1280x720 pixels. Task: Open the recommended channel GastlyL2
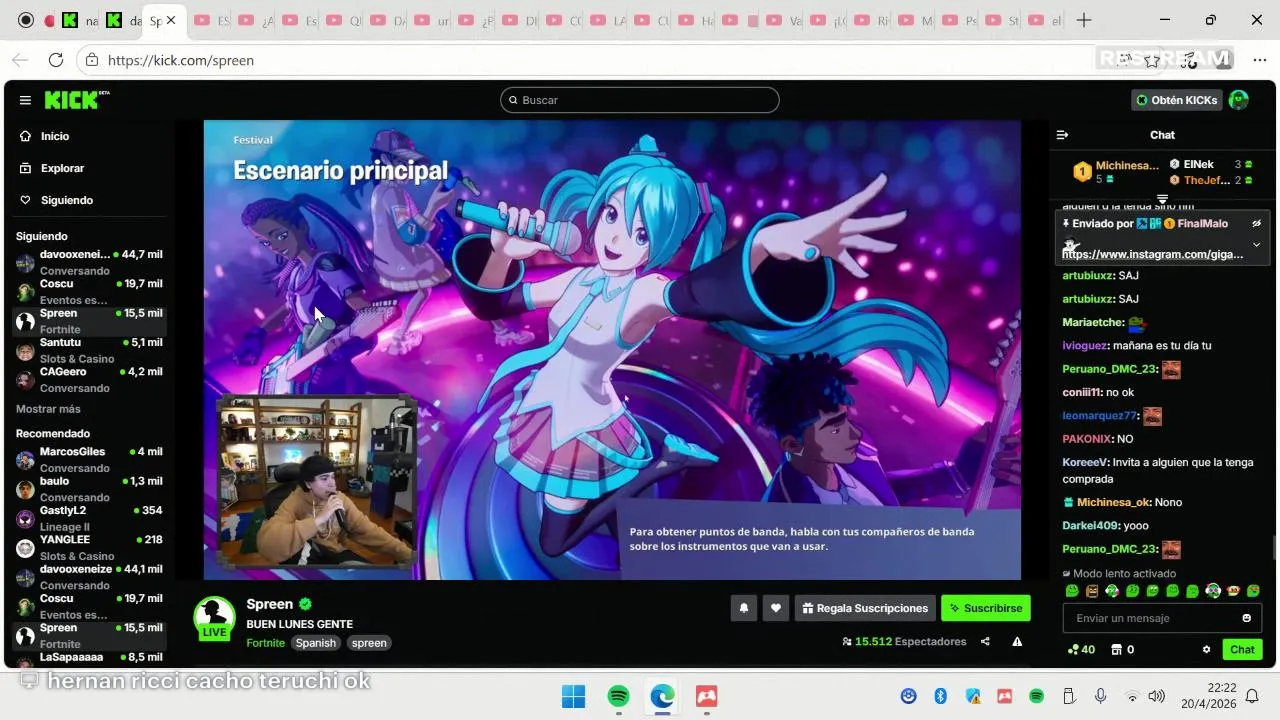[89, 518]
